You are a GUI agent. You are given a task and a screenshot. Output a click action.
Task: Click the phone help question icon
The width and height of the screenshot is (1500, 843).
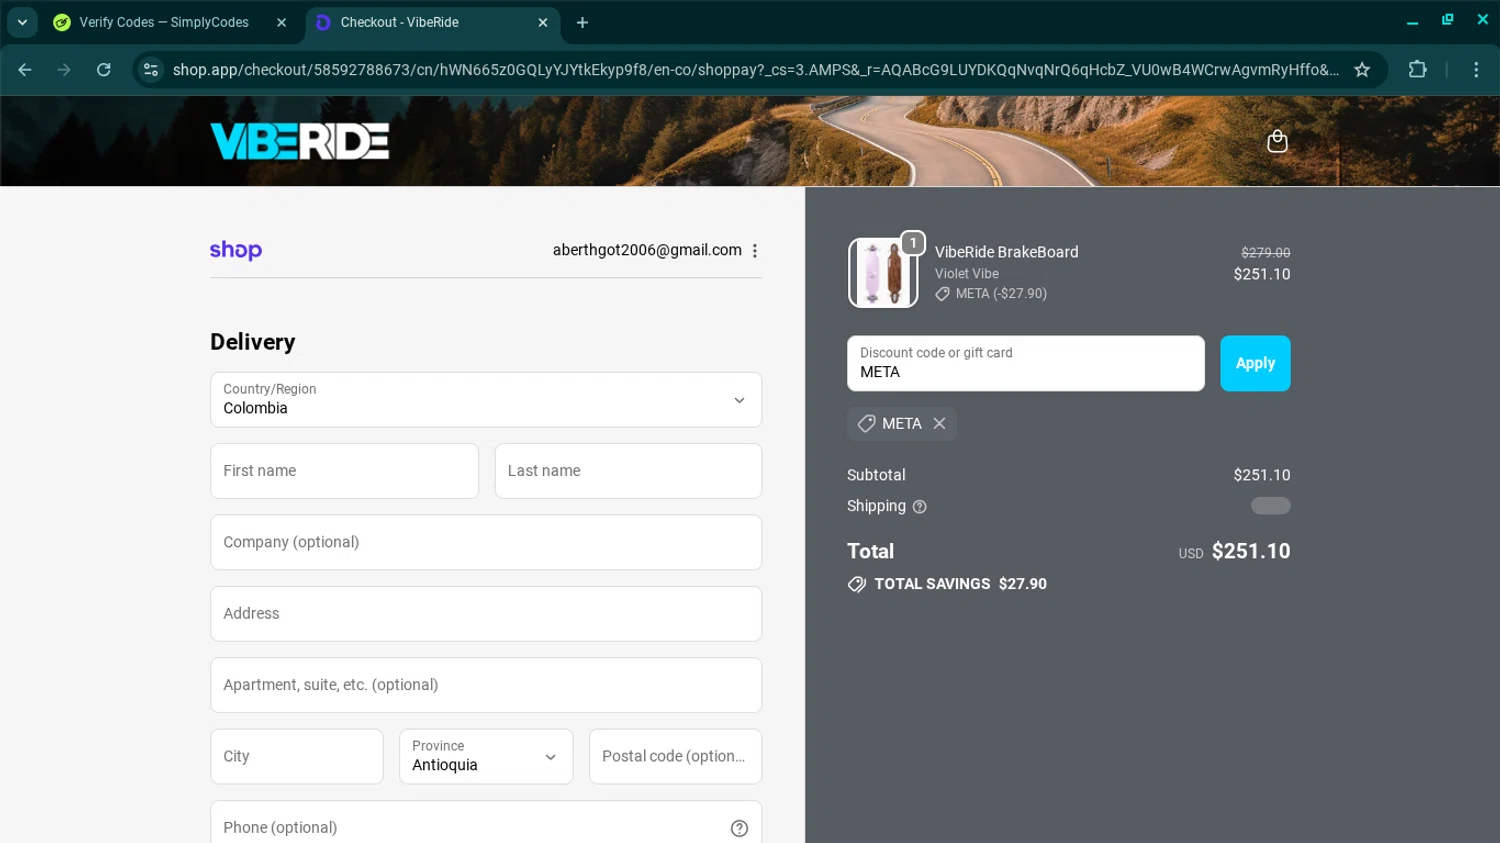click(x=739, y=828)
